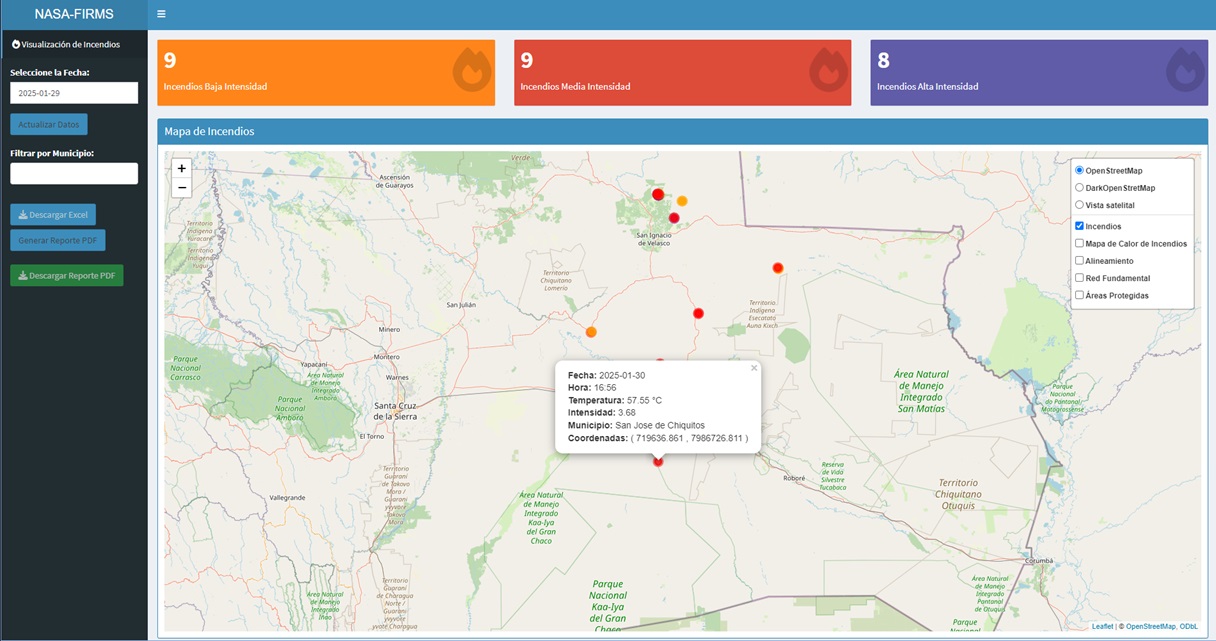Image resolution: width=1216 pixels, height=641 pixels.
Task: Open the date picker field
Action: [74, 93]
